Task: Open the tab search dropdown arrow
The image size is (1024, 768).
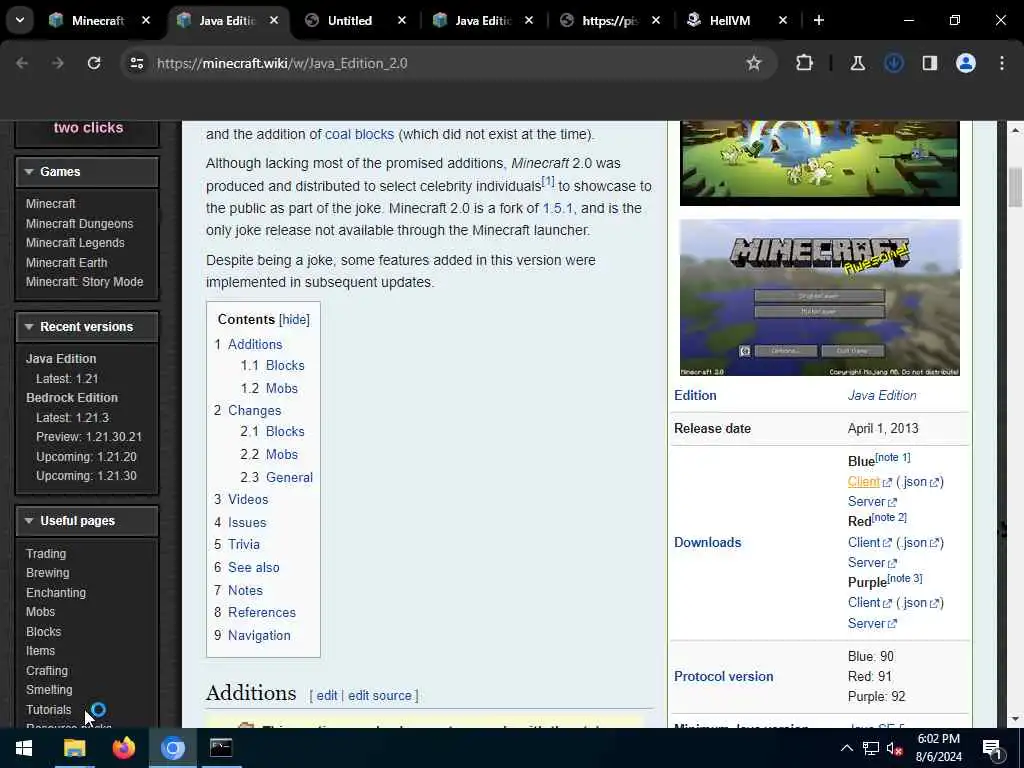Action: pyautogui.click(x=20, y=20)
